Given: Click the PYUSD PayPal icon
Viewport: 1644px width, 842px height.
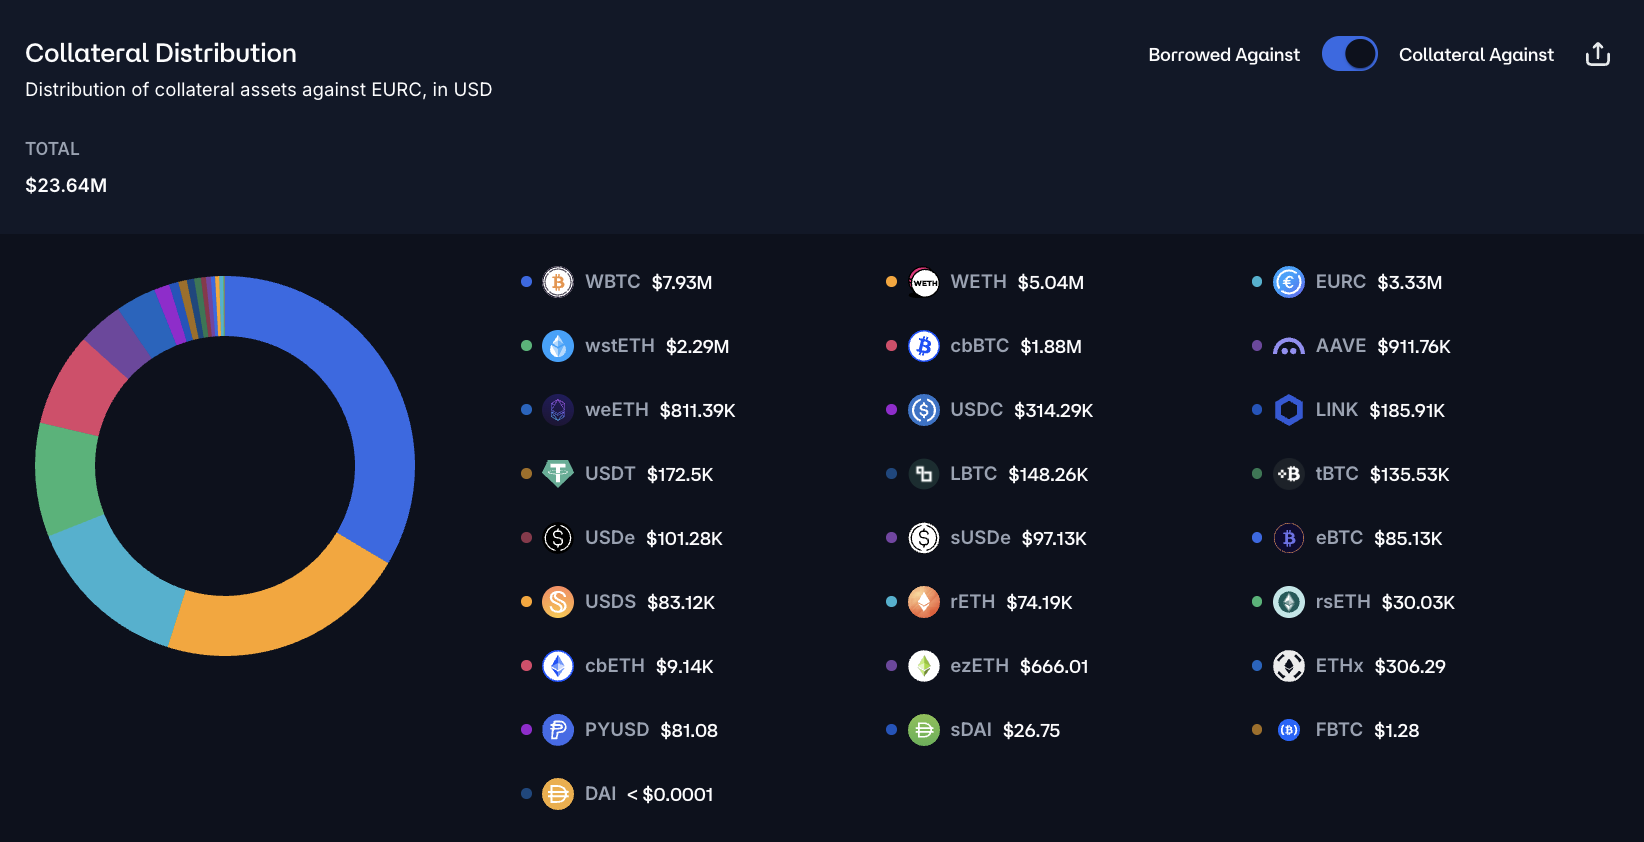Looking at the screenshot, I should tap(558, 730).
